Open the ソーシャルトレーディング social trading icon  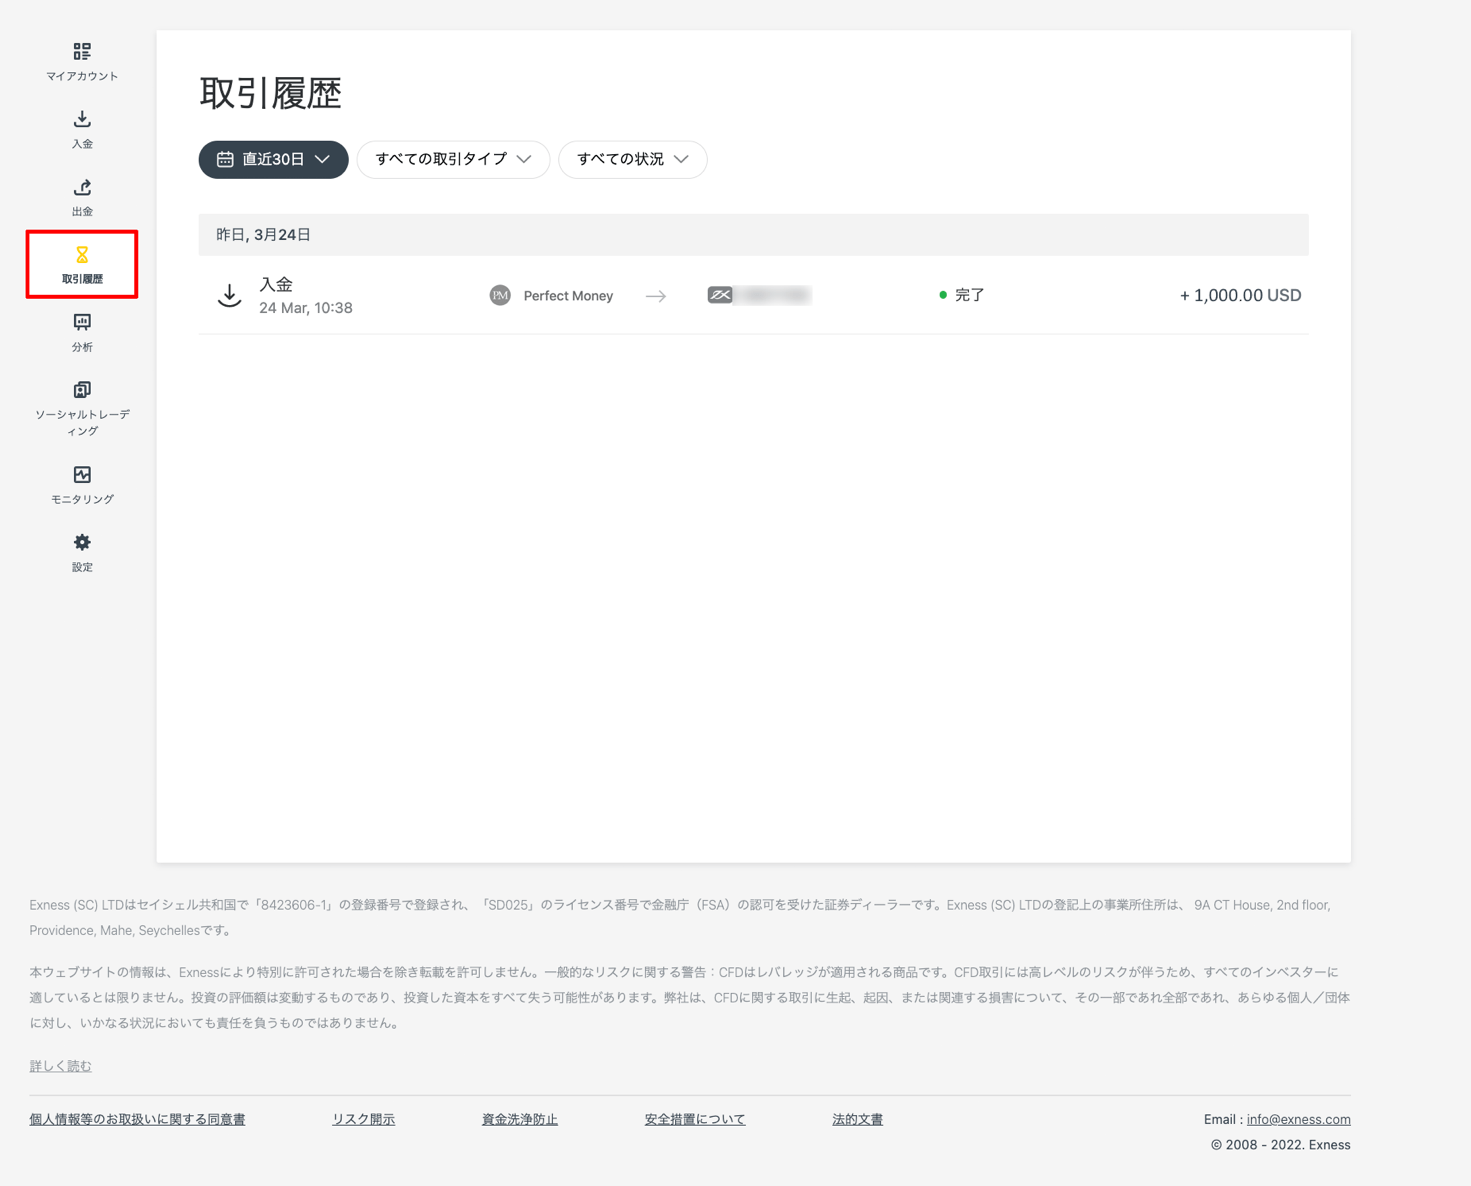82,389
